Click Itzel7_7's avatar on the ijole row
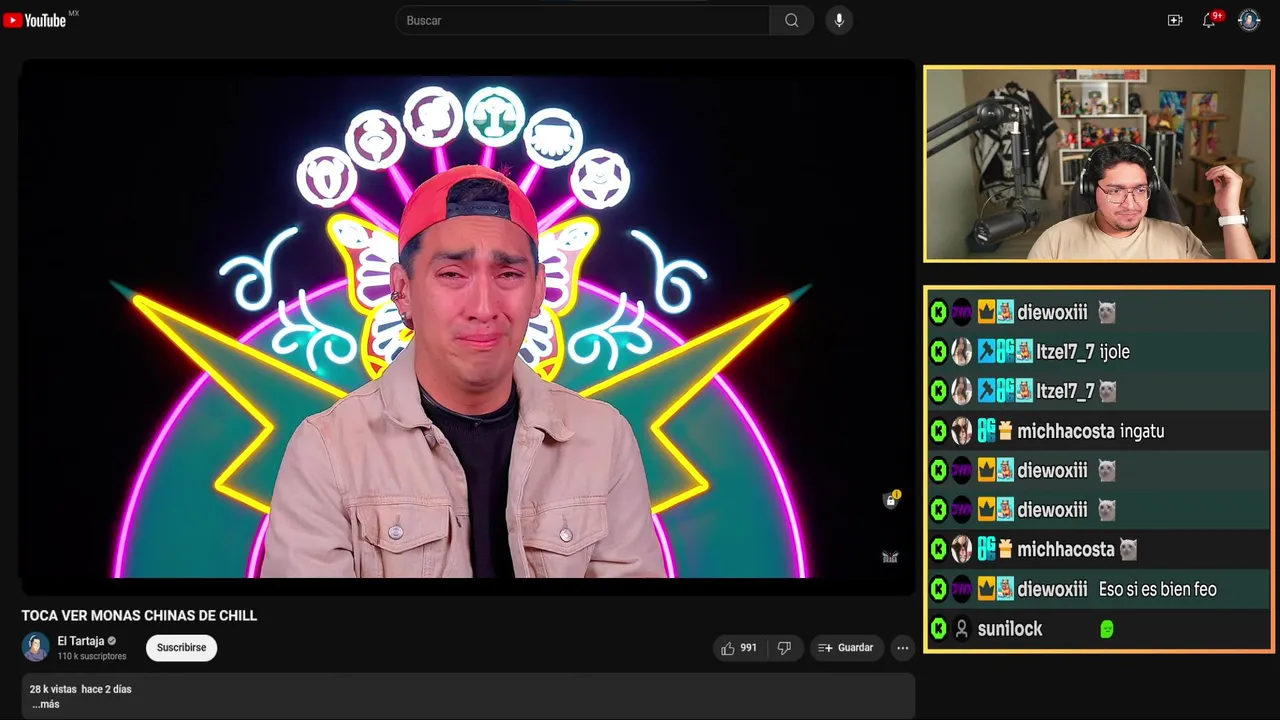Viewport: 1280px width, 720px height. (x=961, y=351)
